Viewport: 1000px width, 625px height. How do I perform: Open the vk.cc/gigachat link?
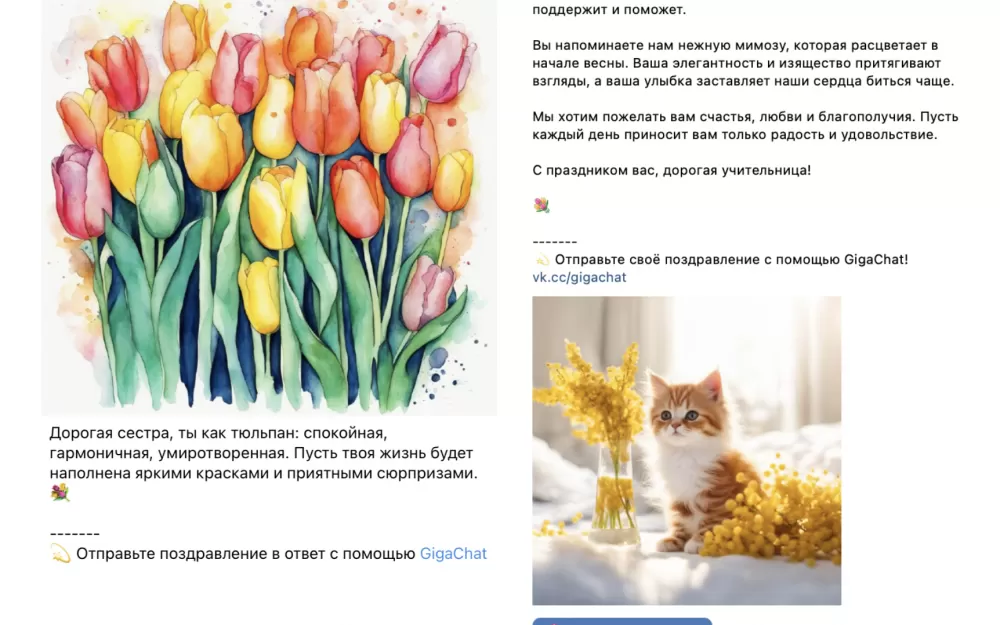579,277
